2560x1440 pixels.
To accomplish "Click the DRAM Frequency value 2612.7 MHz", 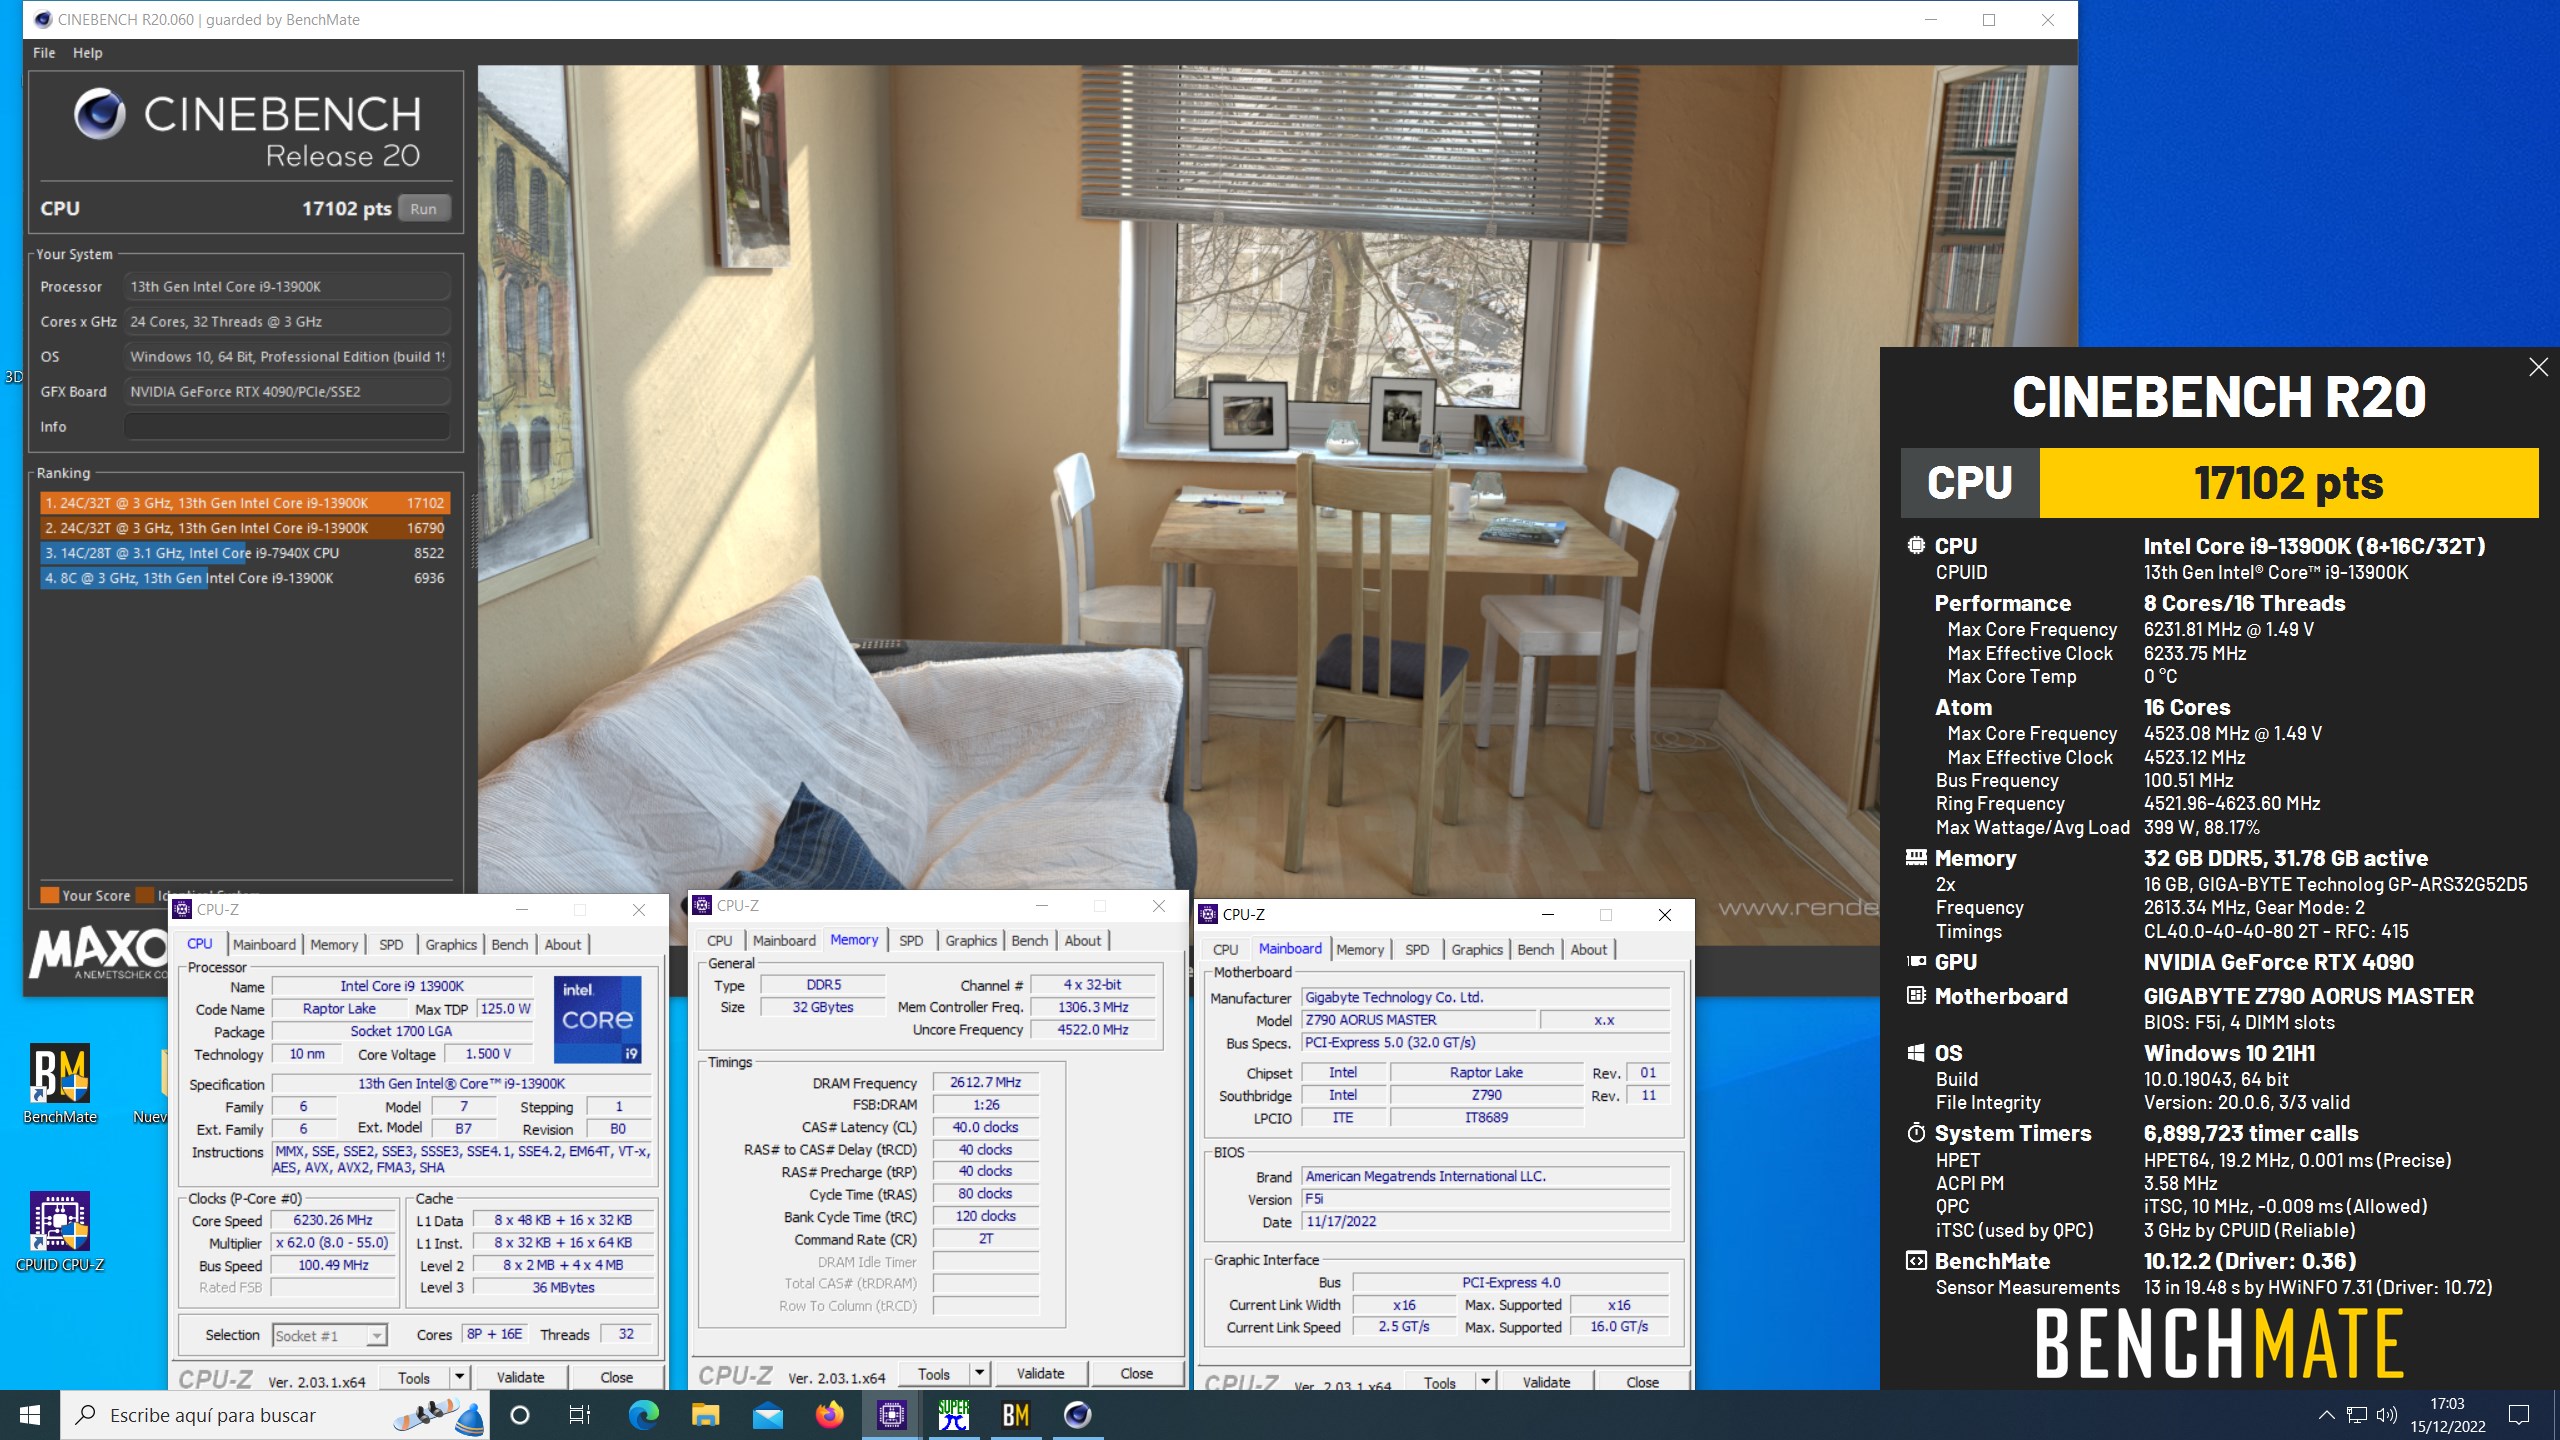I will point(985,1082).
